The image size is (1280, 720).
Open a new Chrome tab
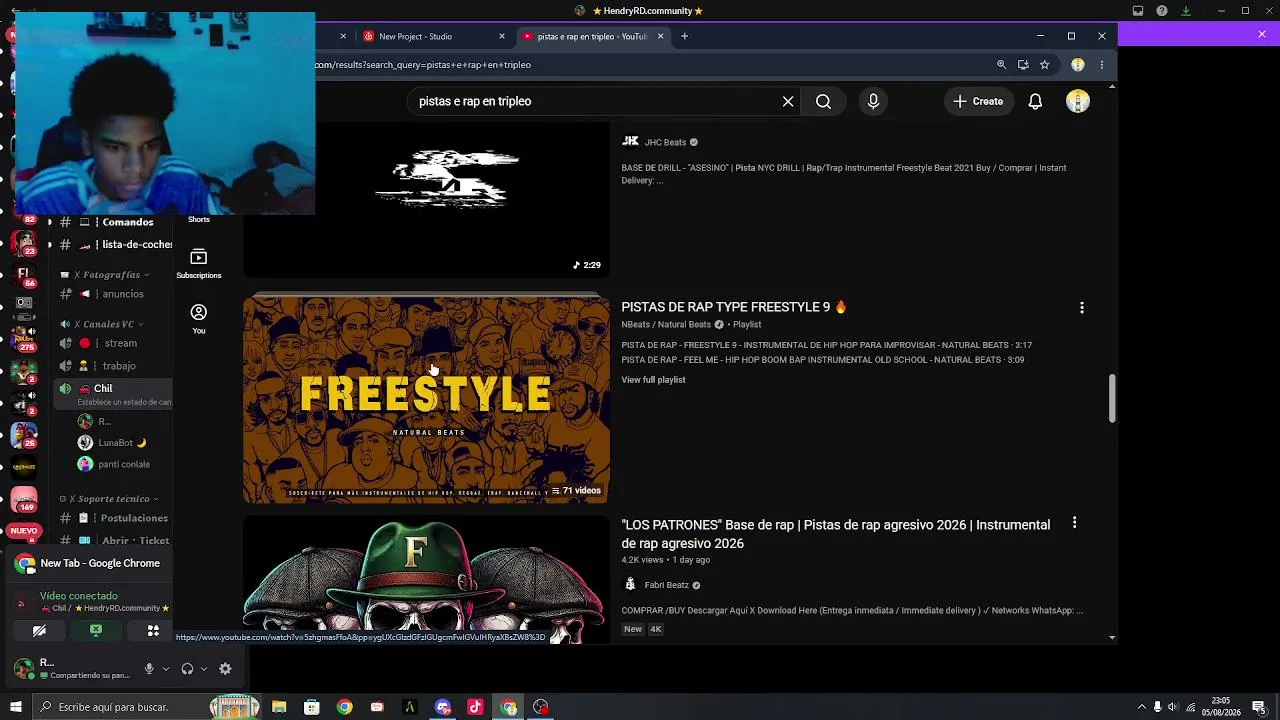[684, 36]
